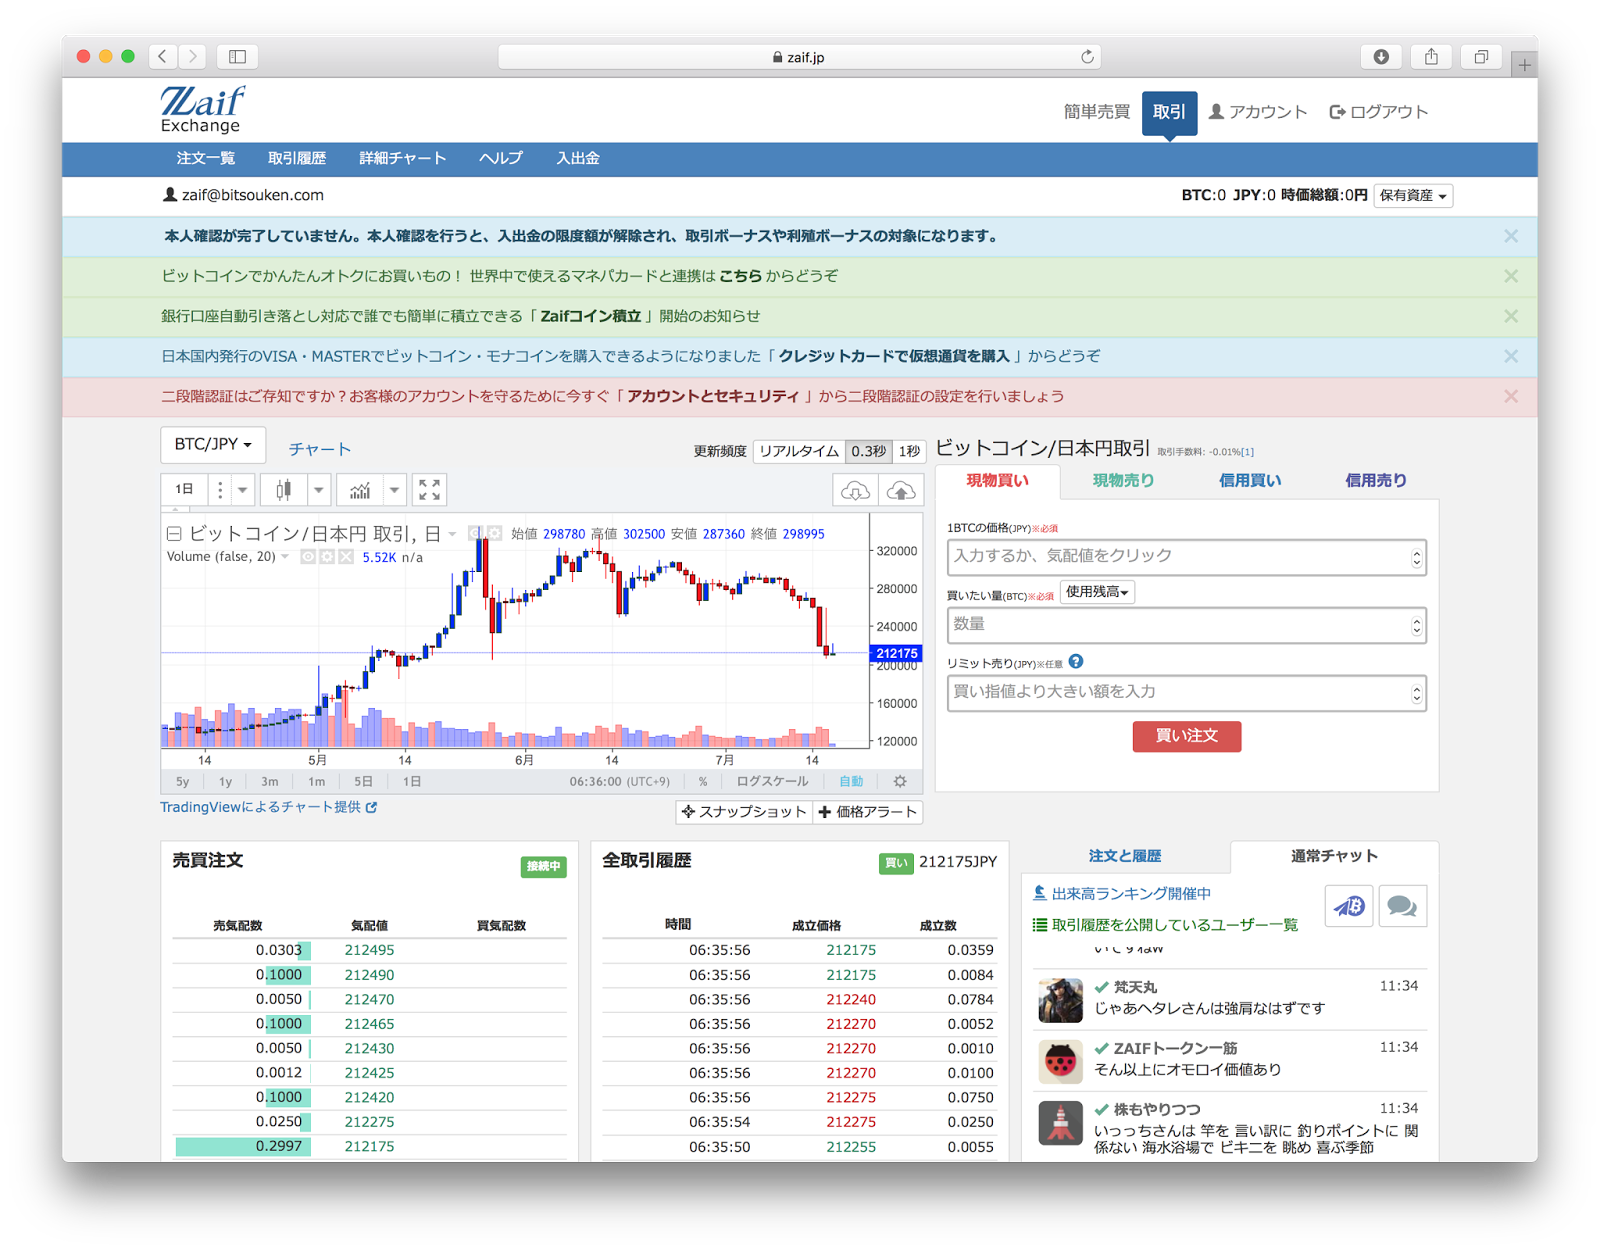
Task: Click the Safari share icon
Action: [x=1431, y=57]
